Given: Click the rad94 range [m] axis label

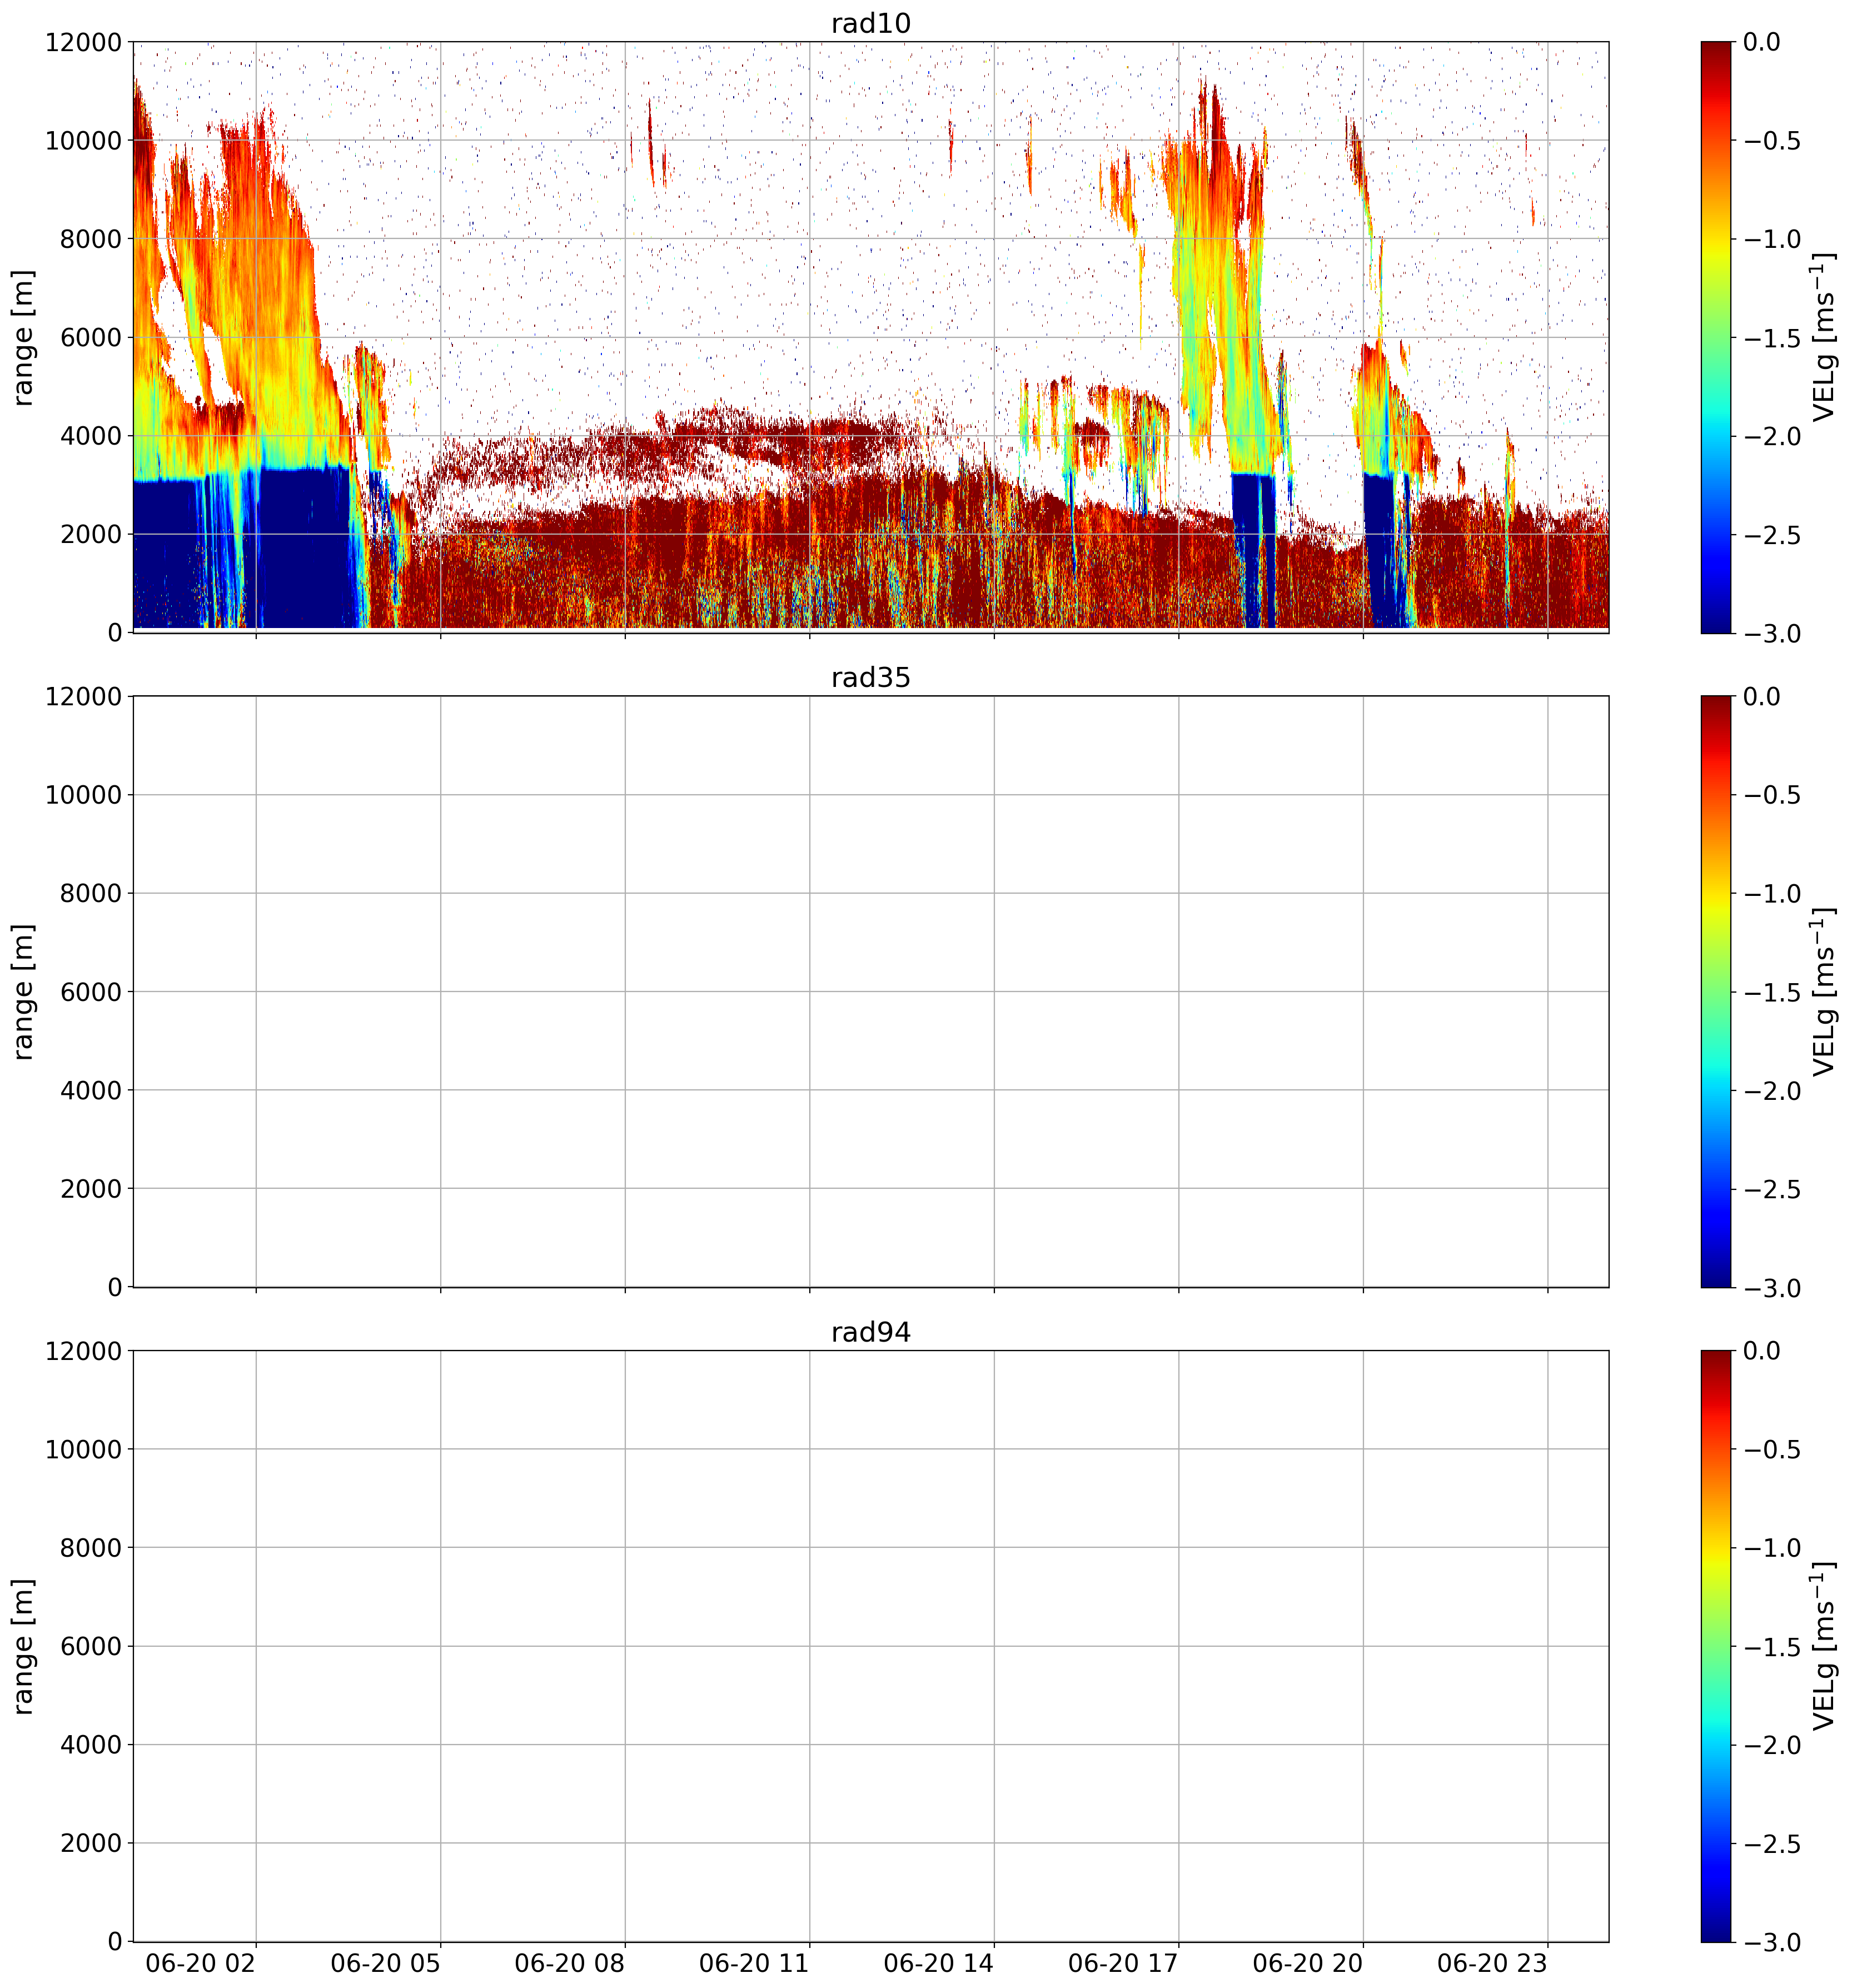Looking at the screenshot, I should click(23, 1647).
